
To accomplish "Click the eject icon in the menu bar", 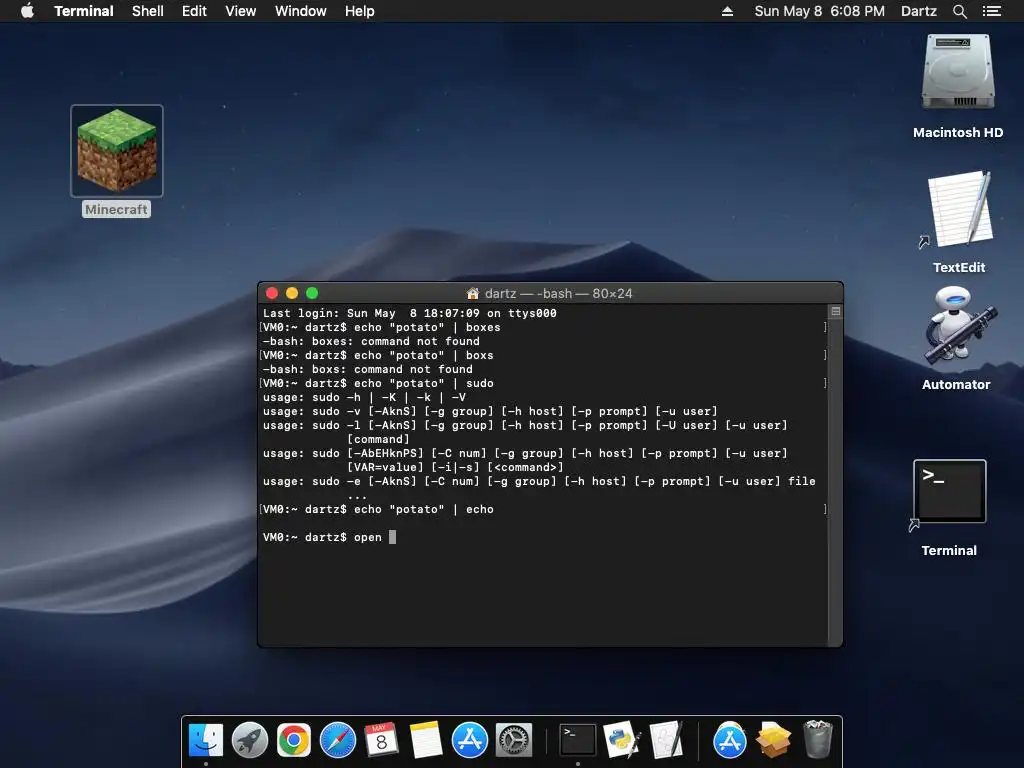I will tap(727, 11).
